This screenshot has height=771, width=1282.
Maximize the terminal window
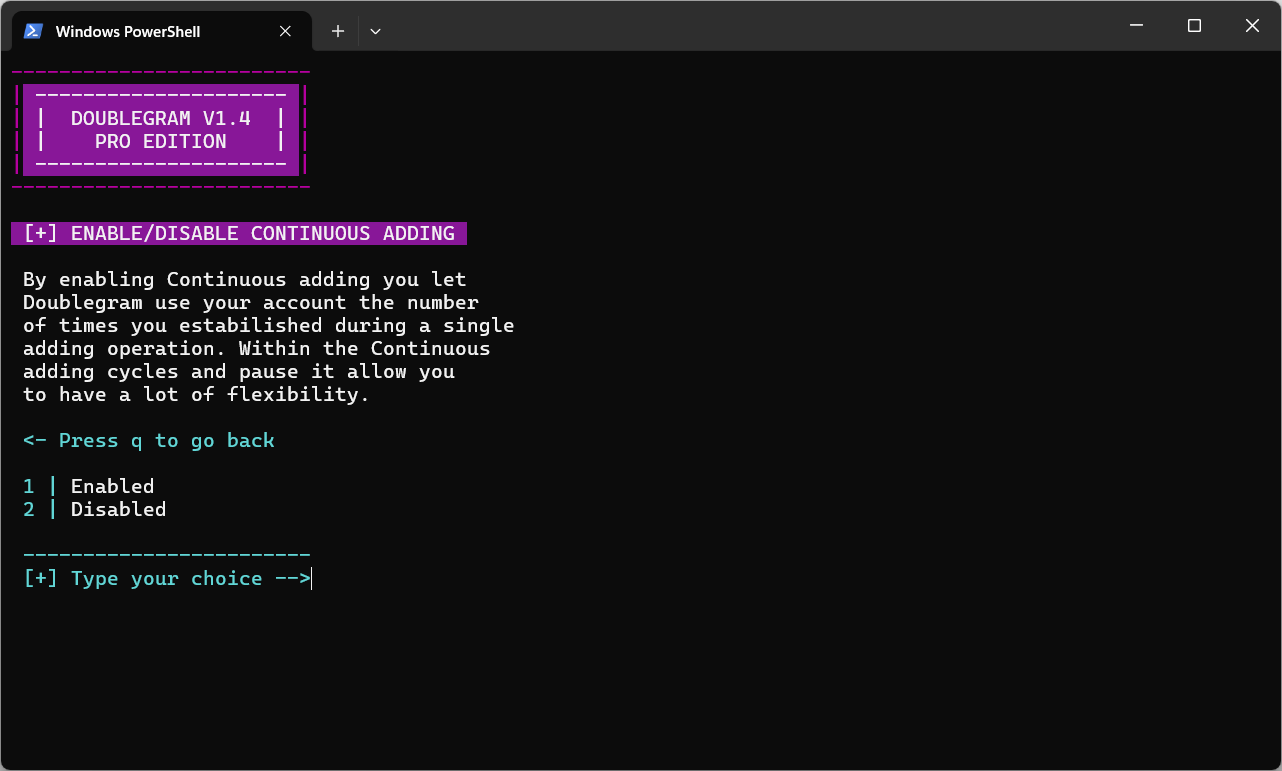1194,26
